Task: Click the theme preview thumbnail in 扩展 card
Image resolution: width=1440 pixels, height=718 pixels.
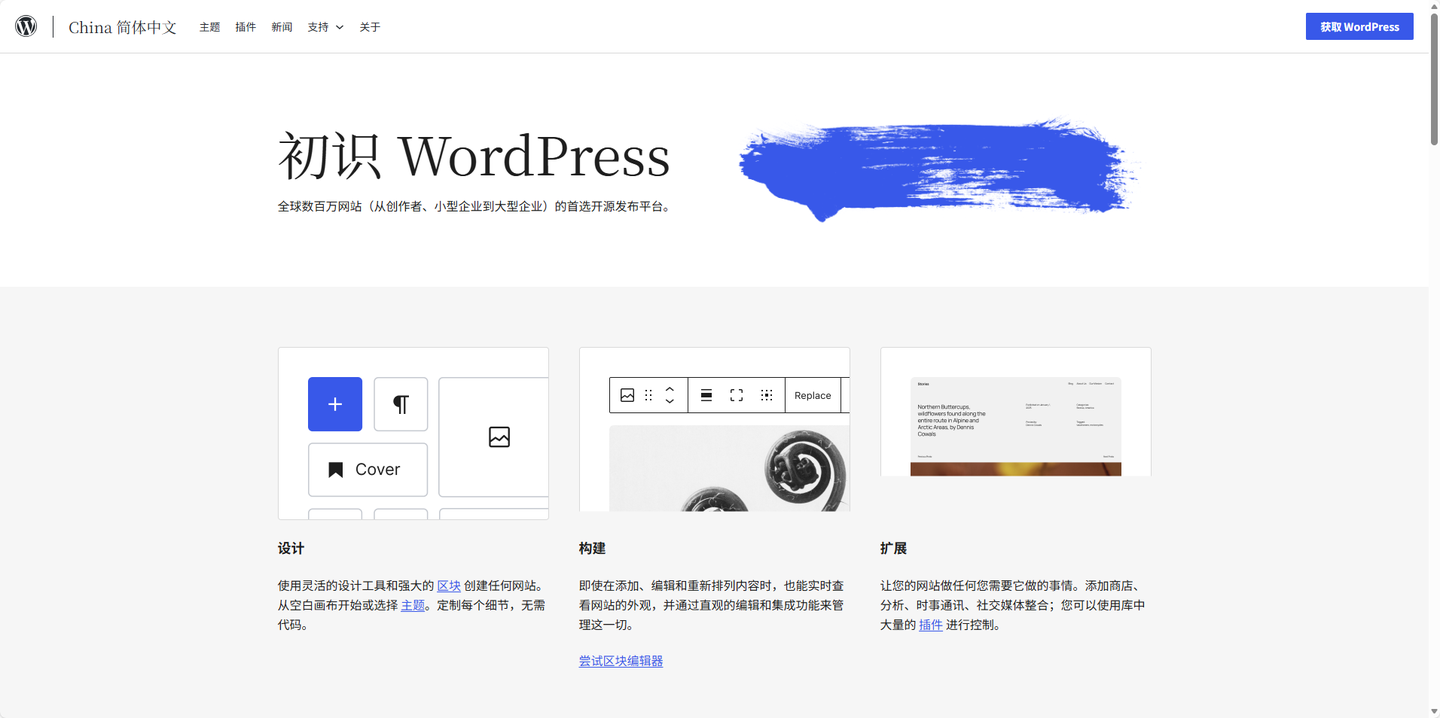Action: [x=1015, y=426]
